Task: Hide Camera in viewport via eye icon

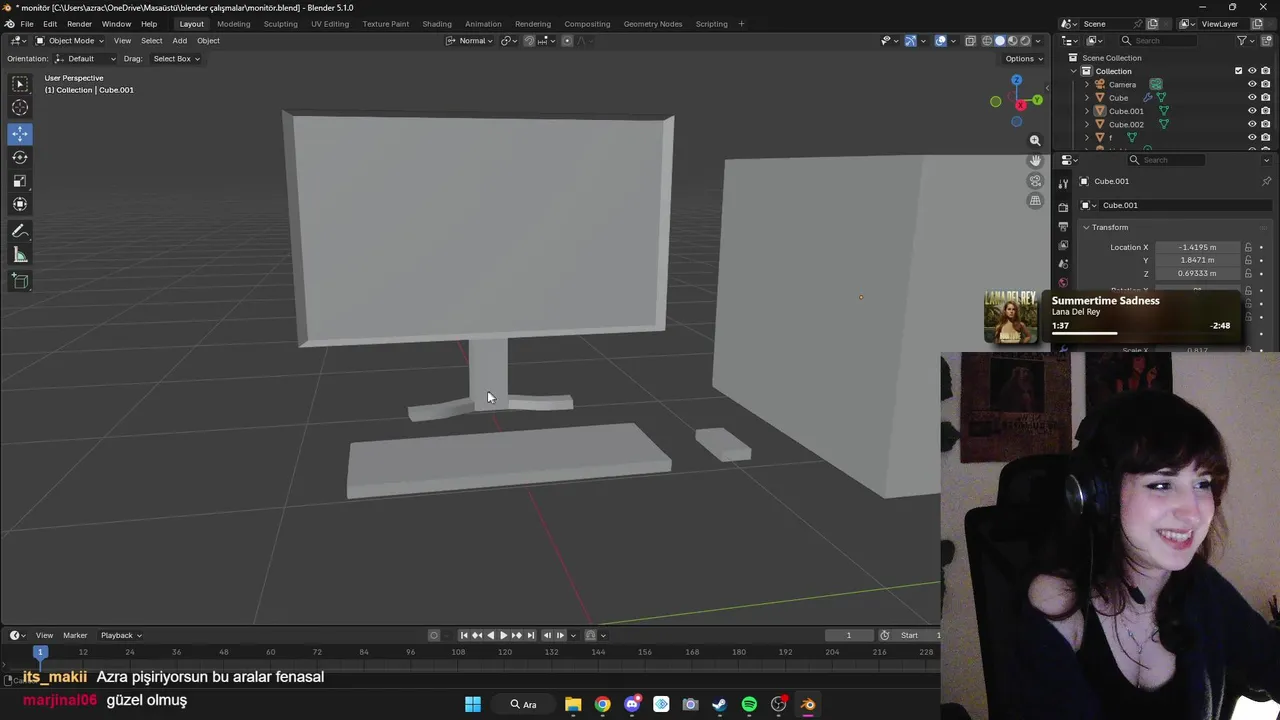Action: click(1252, 84)
